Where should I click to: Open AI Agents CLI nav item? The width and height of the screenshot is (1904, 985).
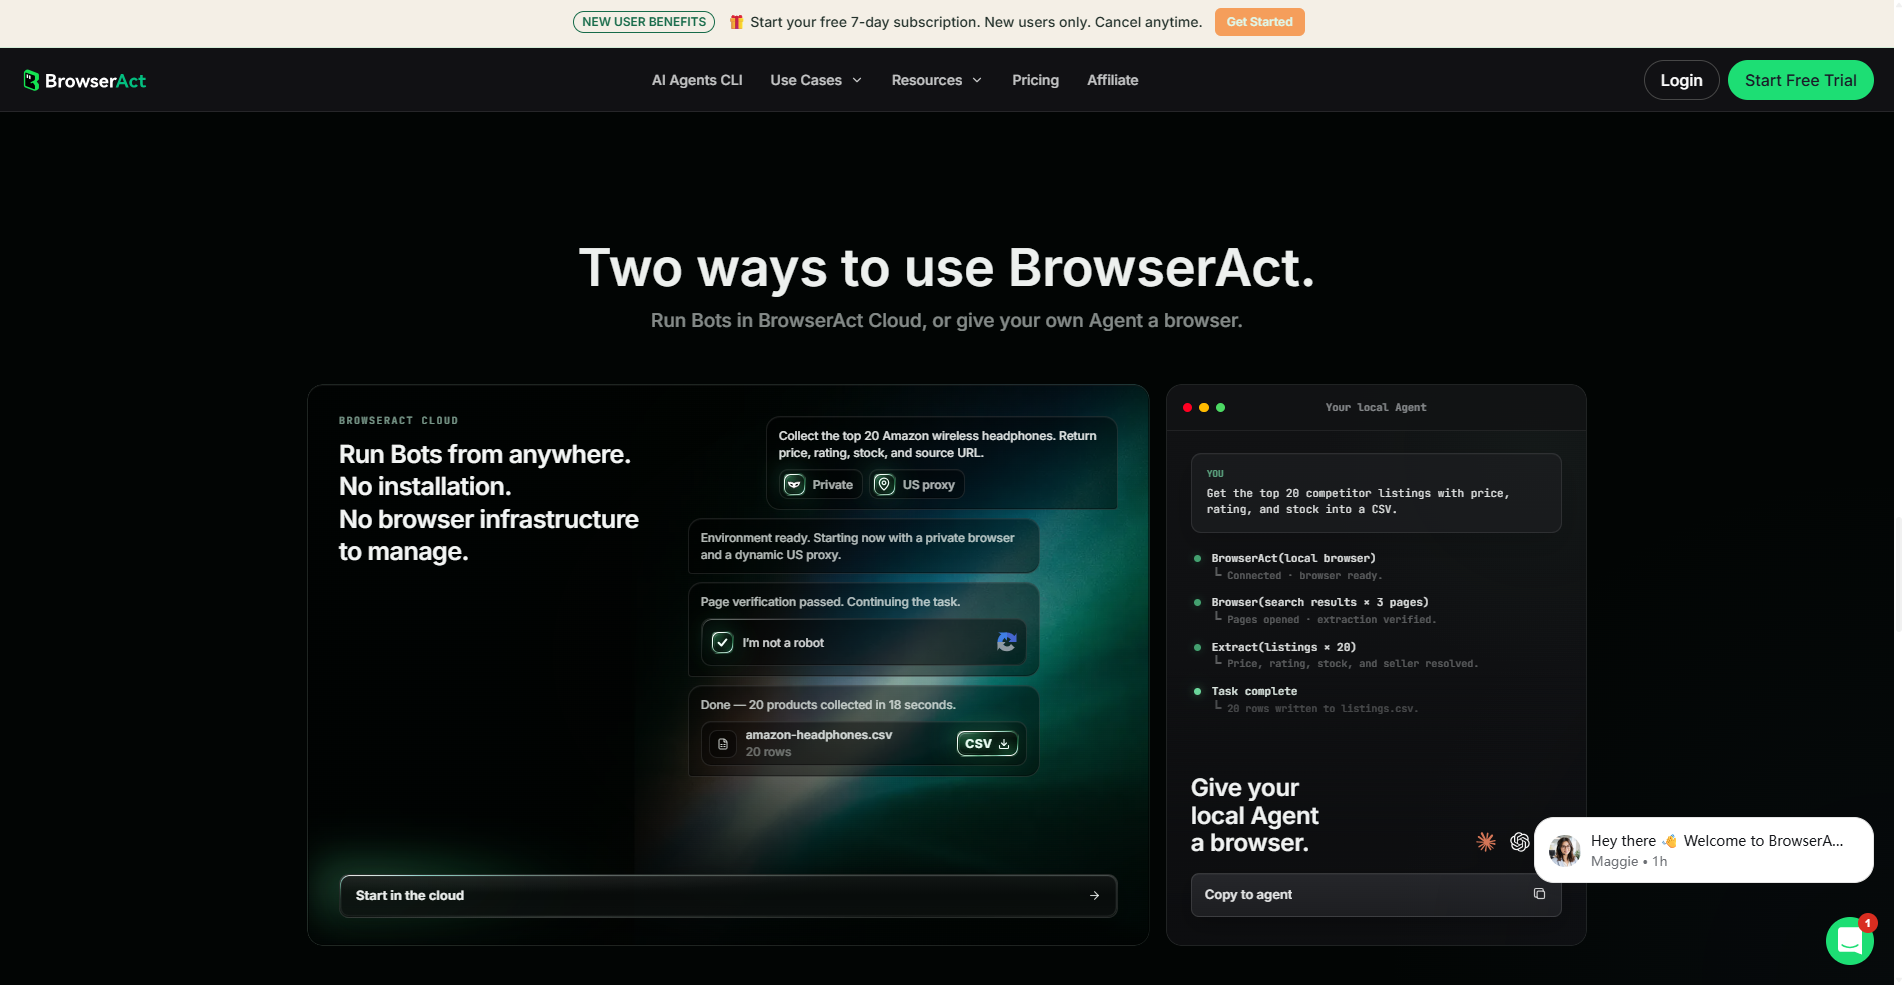pyautogui.click(x=697, y=80)
